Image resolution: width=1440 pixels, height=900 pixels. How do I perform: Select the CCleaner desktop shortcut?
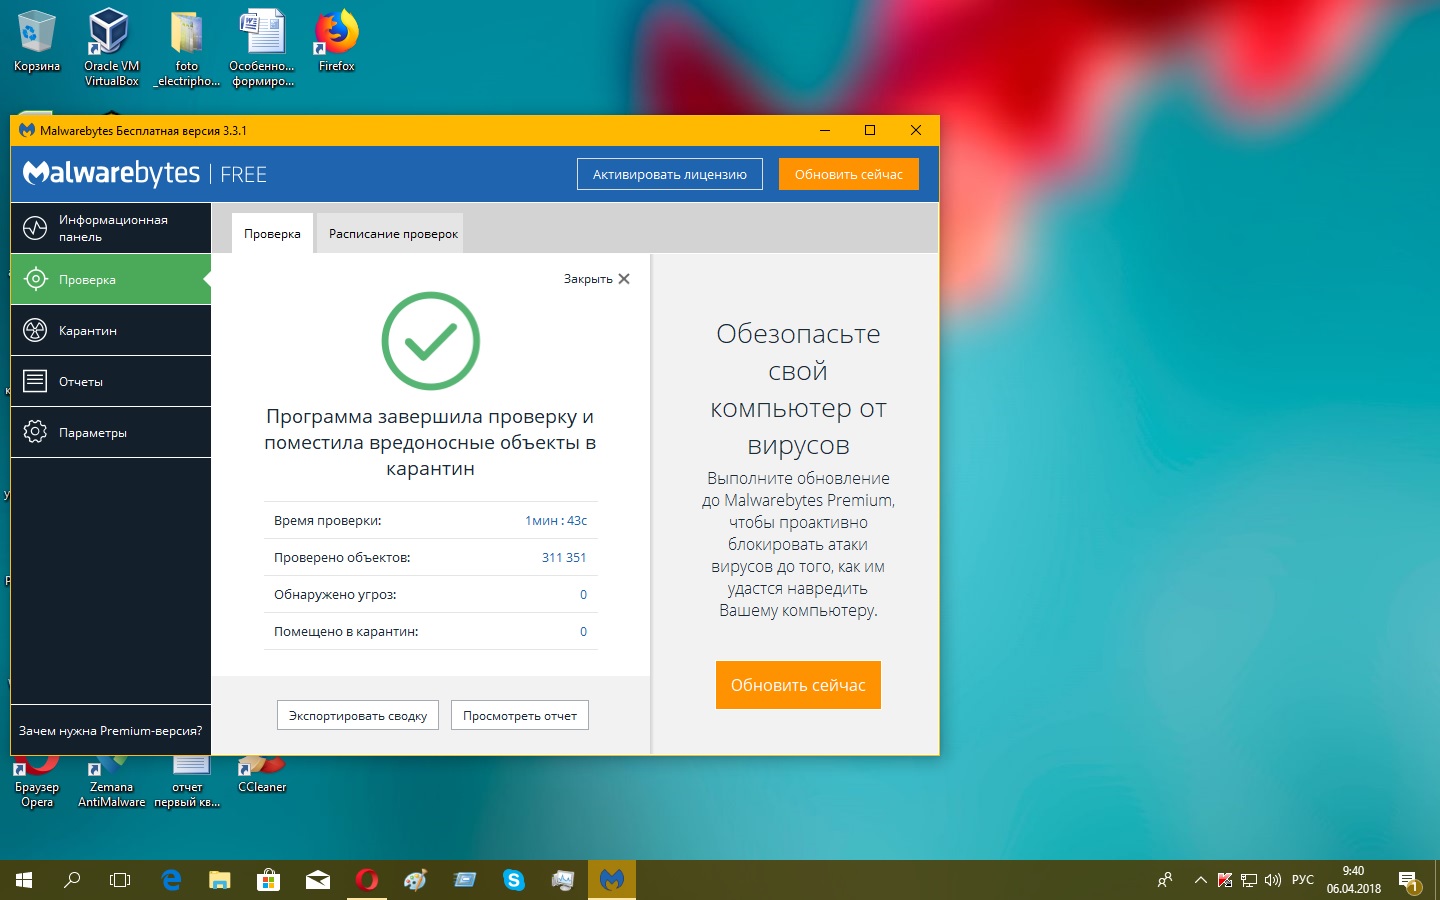[262, 776]
